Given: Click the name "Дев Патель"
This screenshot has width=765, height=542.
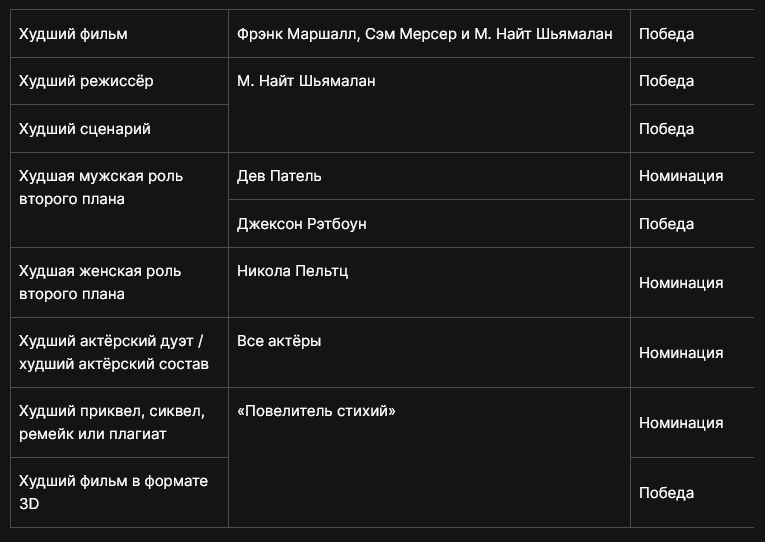Looking at the screenshot, I should click(x=279, y=176).
